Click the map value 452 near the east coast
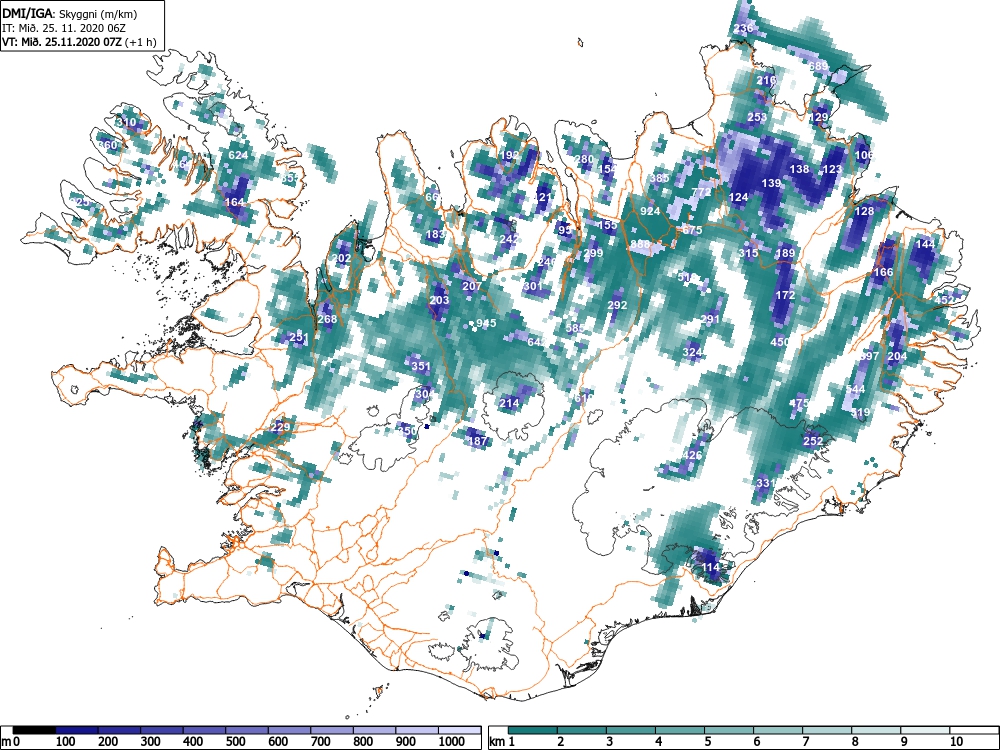 click(x=944, y=300)
